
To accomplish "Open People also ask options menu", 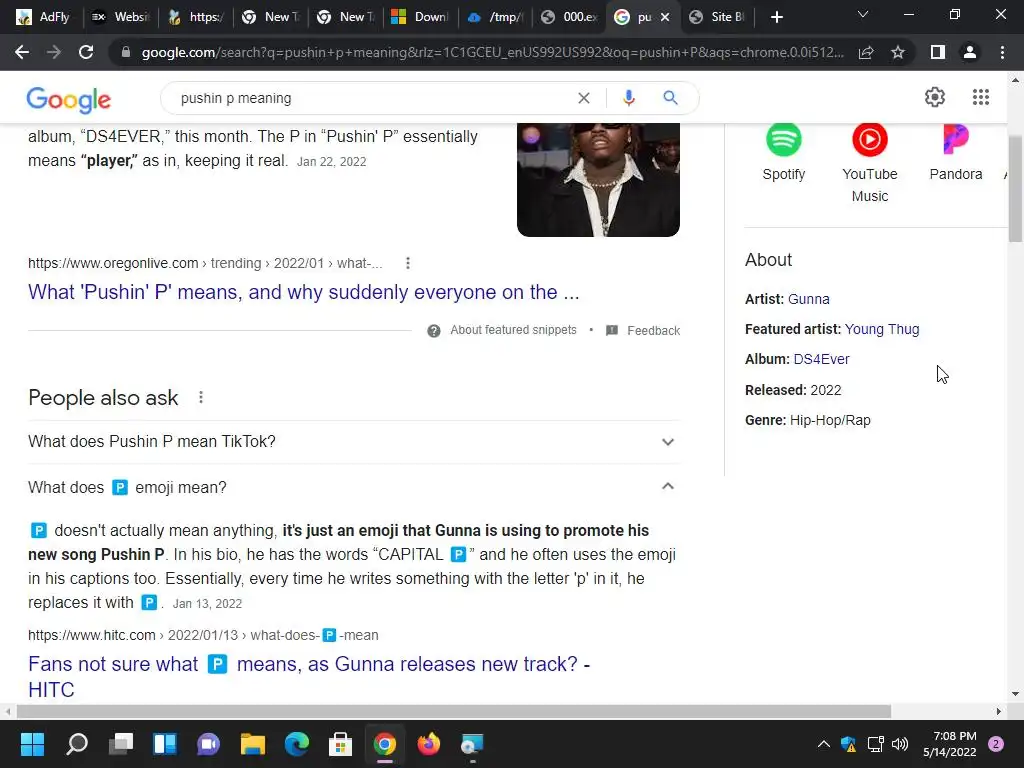I will click(201, 397).
